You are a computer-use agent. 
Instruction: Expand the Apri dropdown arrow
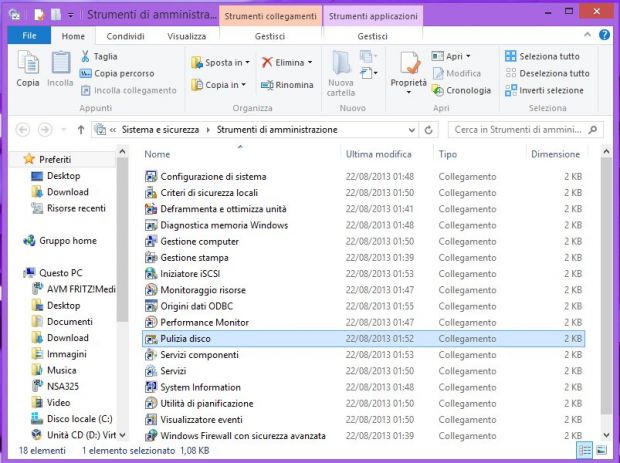[x=469, y=57]
